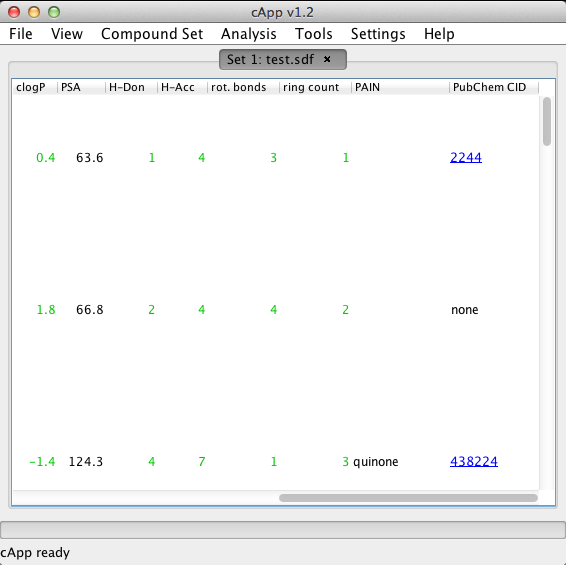Open the Settings menu
566x565 pixels.
click(378, 34)
